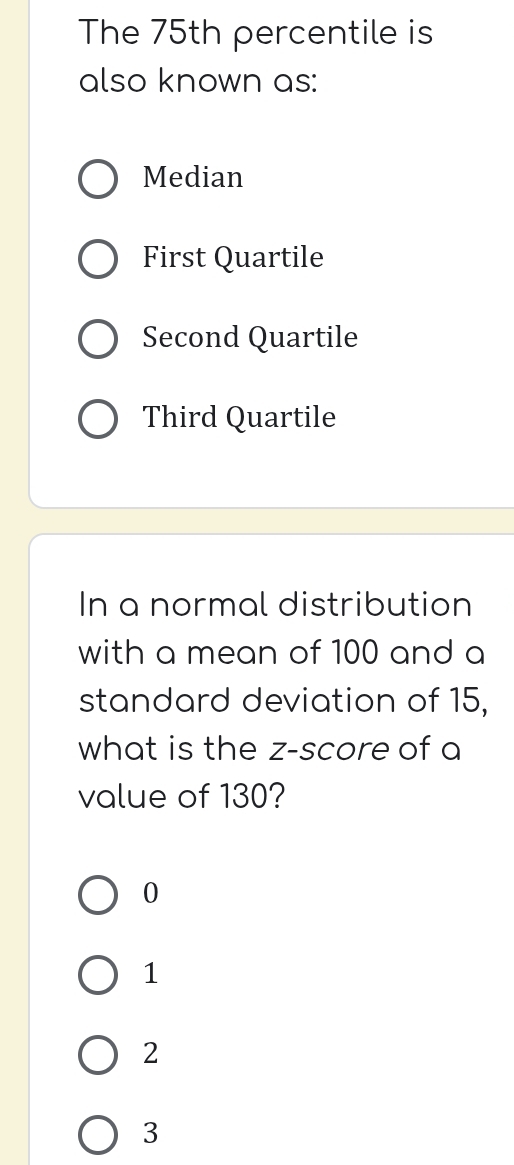Click the normal distribution z-score question text

pyautogui.click(x=282, y=700)
